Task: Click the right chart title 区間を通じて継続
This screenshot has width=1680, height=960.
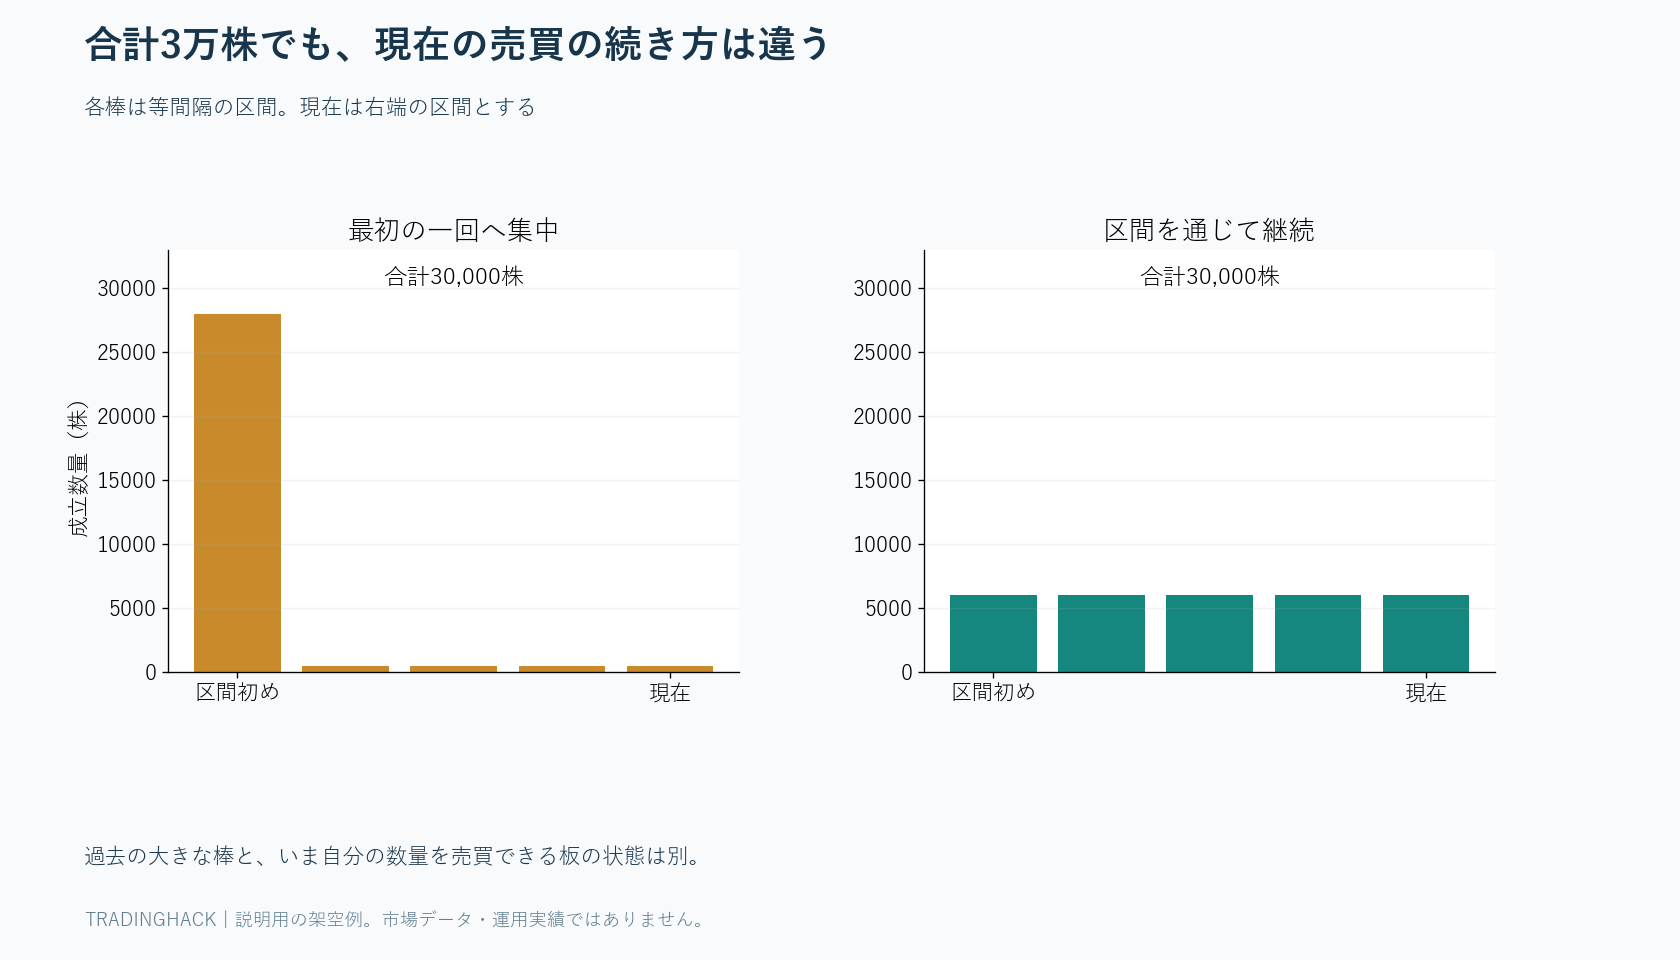Action: pyautogui.click(x=1209, y=230)
